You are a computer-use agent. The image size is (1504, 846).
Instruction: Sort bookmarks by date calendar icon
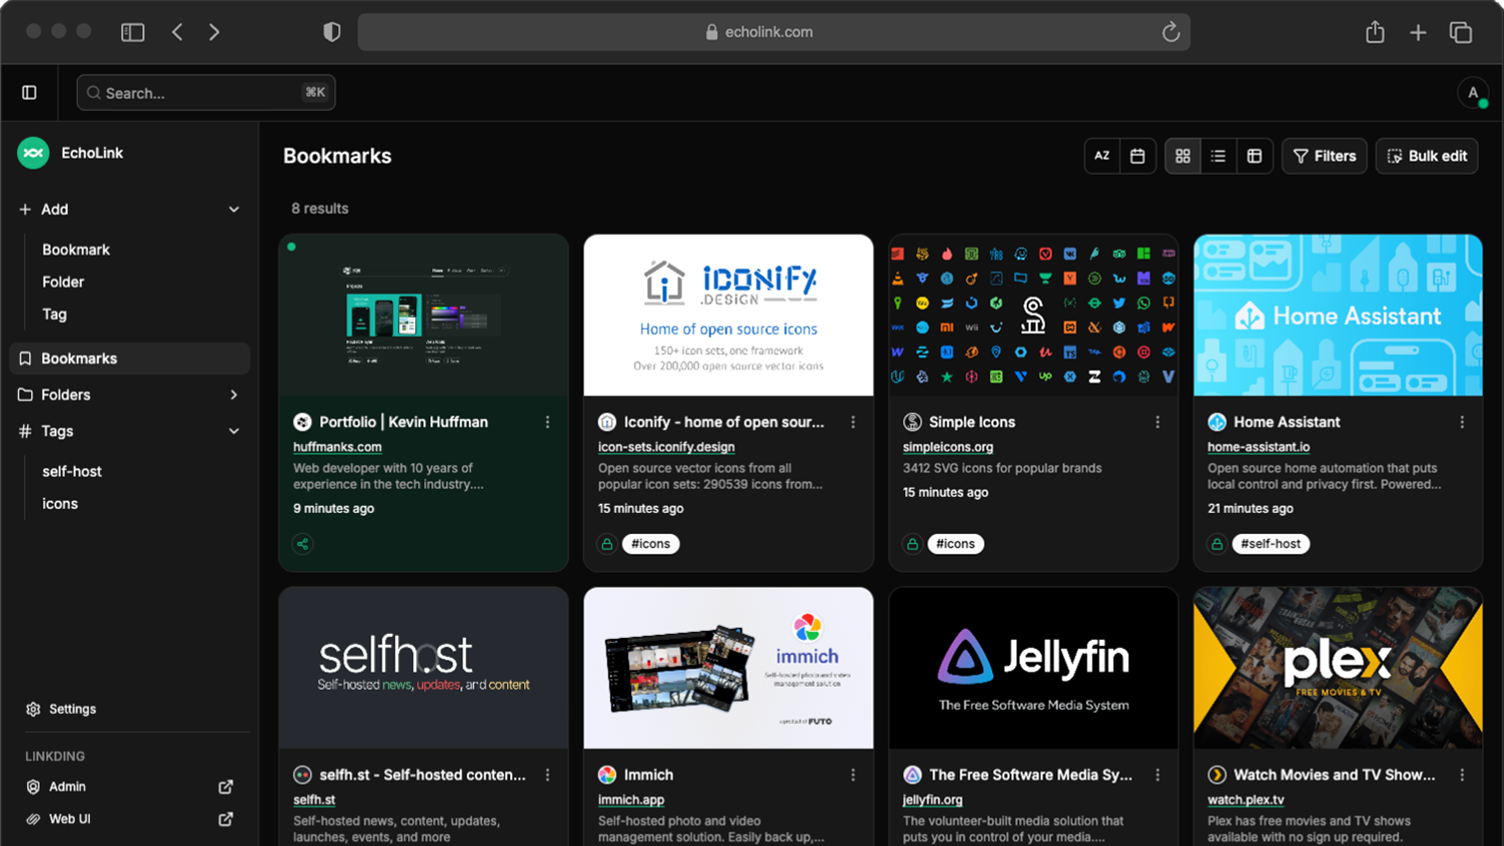tap(1137, 156)
